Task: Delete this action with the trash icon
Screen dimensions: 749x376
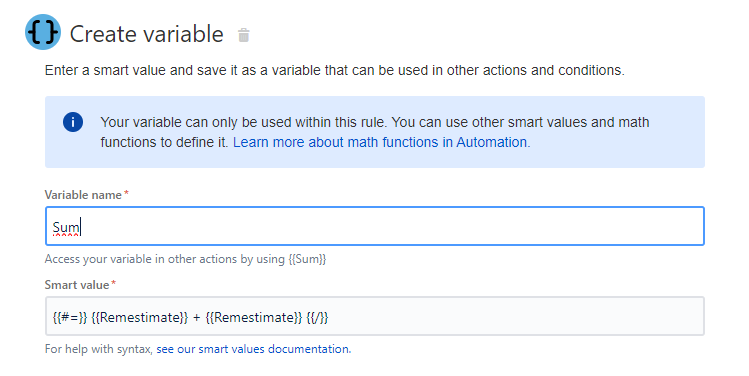Action: pyautogui.click(x=244, y=35)
